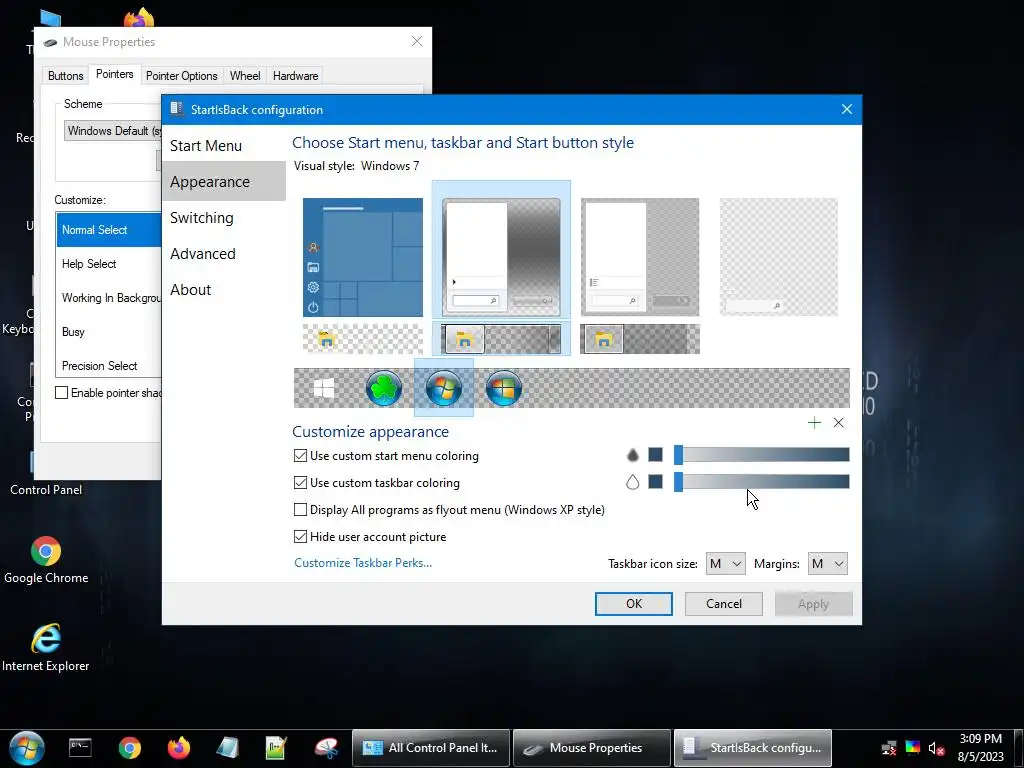Click the Apply button
1024x768 pixels.
click(x=813, y=603)
